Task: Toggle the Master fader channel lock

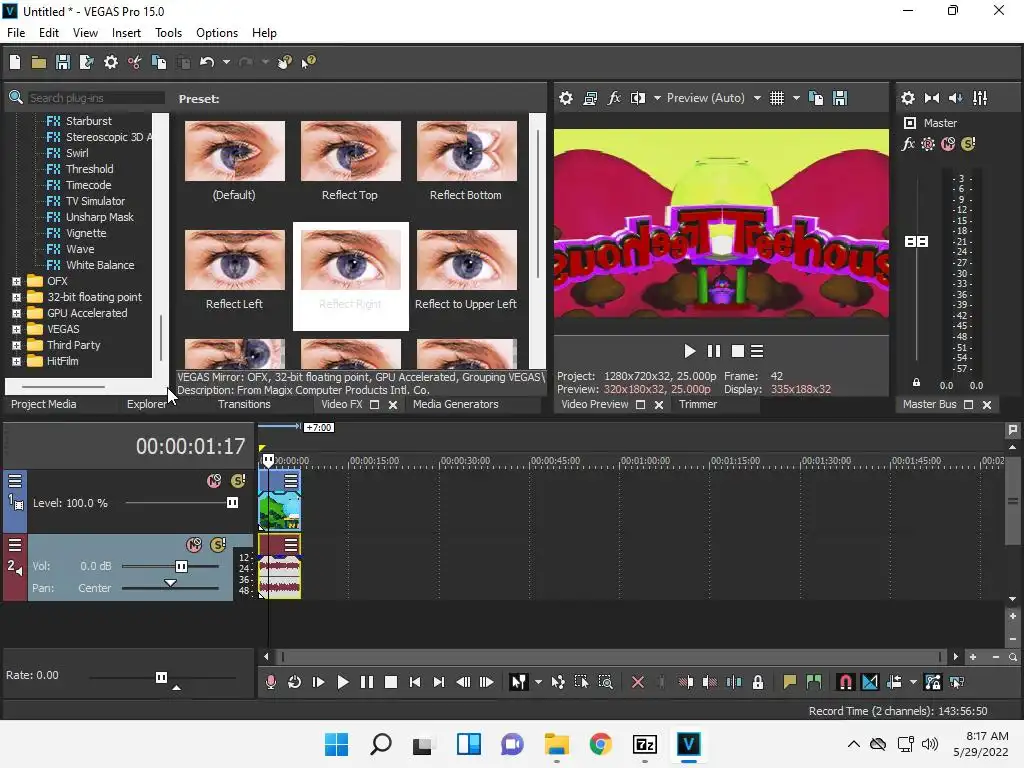Action: pyautogui.click(x=916, y=383)
